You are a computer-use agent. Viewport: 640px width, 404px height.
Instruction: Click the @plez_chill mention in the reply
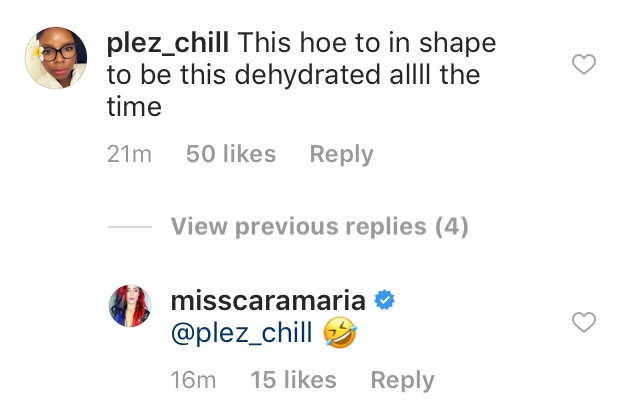pyautogui.click(x=242, y=333)
